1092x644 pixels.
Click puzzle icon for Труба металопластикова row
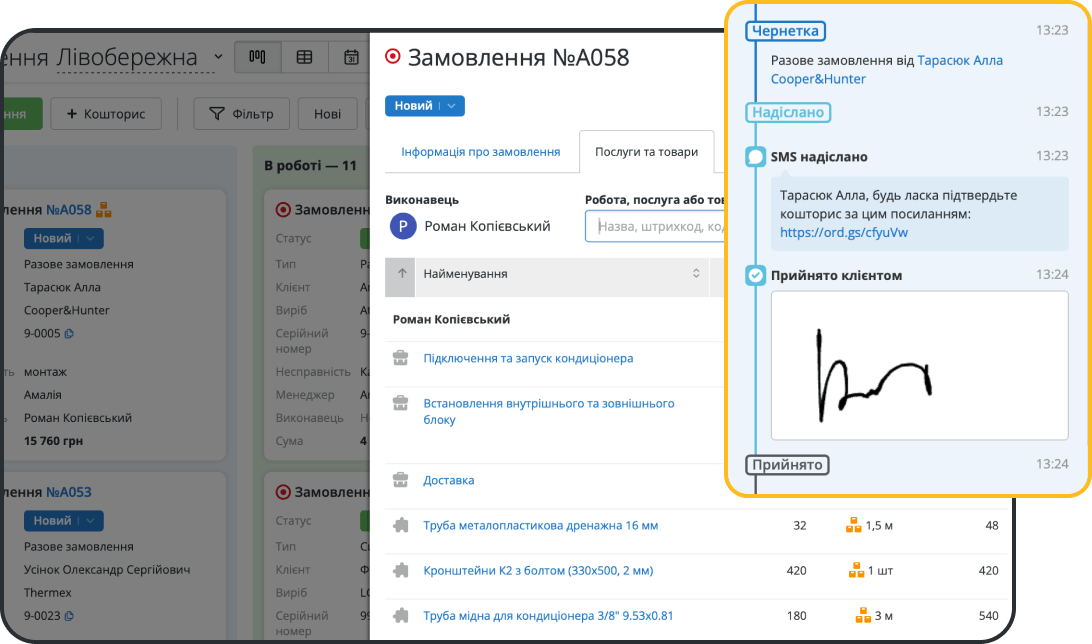[400, 526]
